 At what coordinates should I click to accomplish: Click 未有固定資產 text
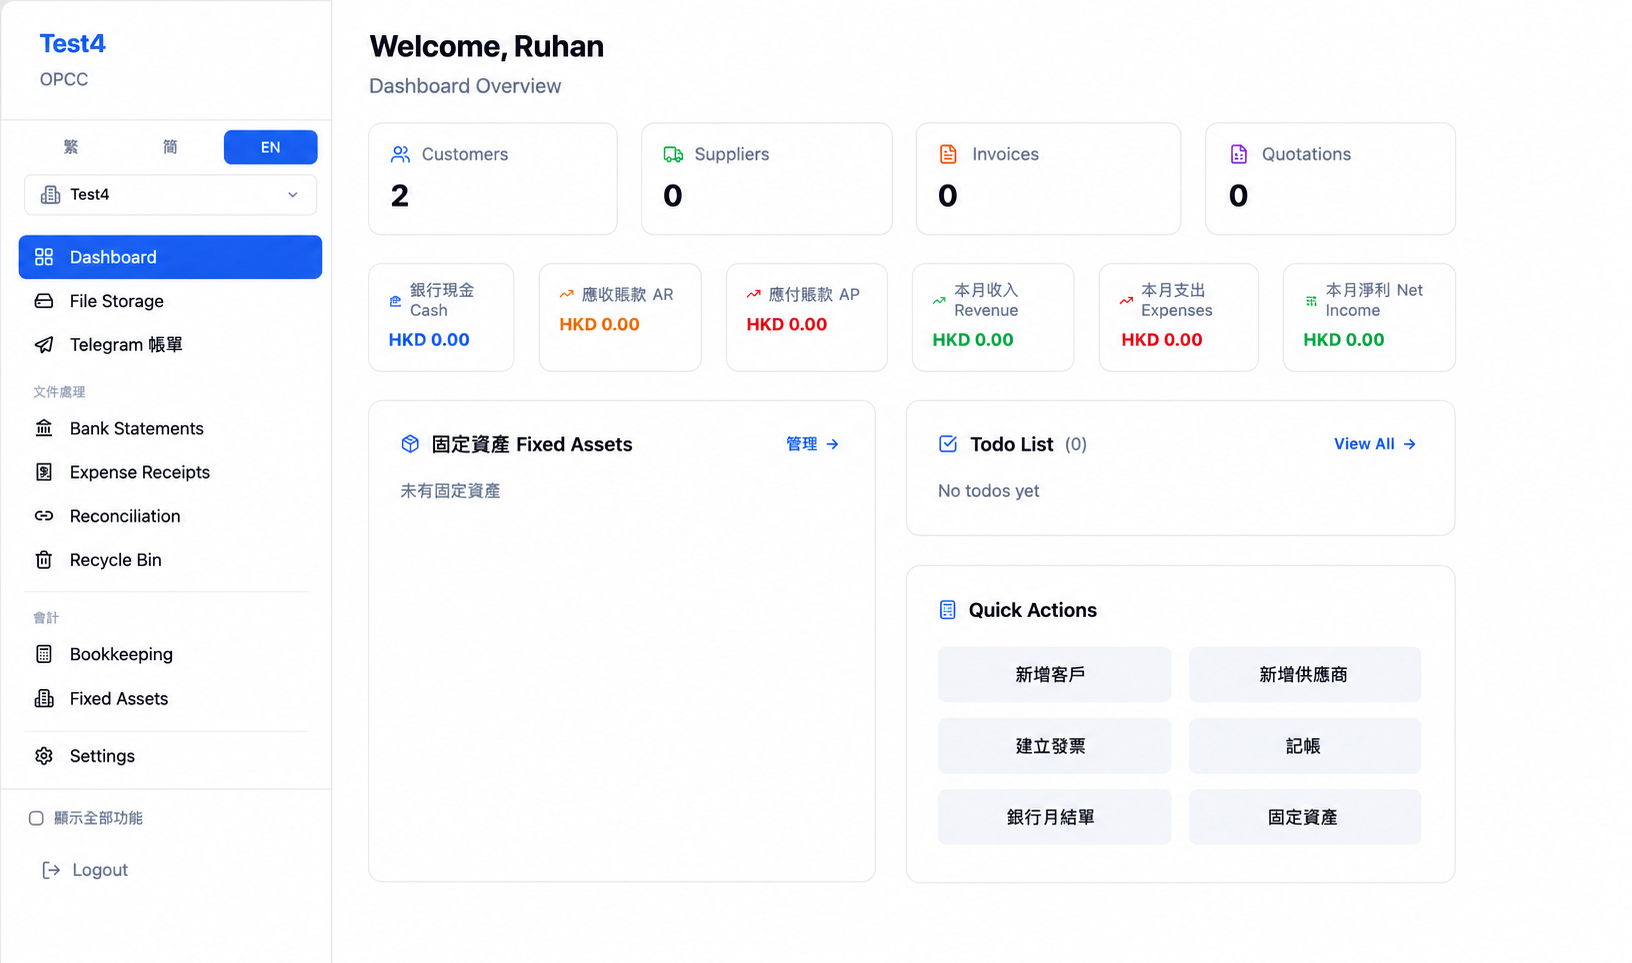(450, 491)
